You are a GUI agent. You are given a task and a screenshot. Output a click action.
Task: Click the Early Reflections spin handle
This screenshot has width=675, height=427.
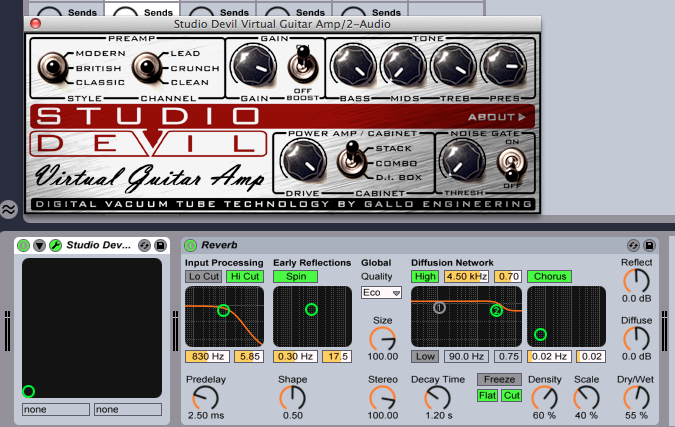[311, 309]
